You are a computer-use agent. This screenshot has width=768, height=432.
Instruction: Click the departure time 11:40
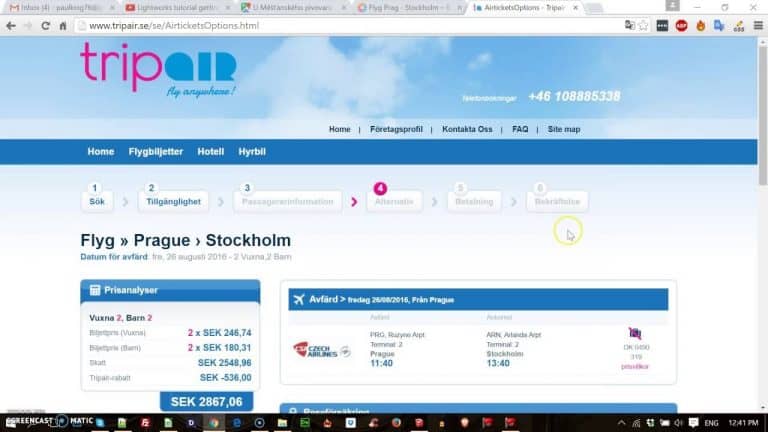coord(381,363)
